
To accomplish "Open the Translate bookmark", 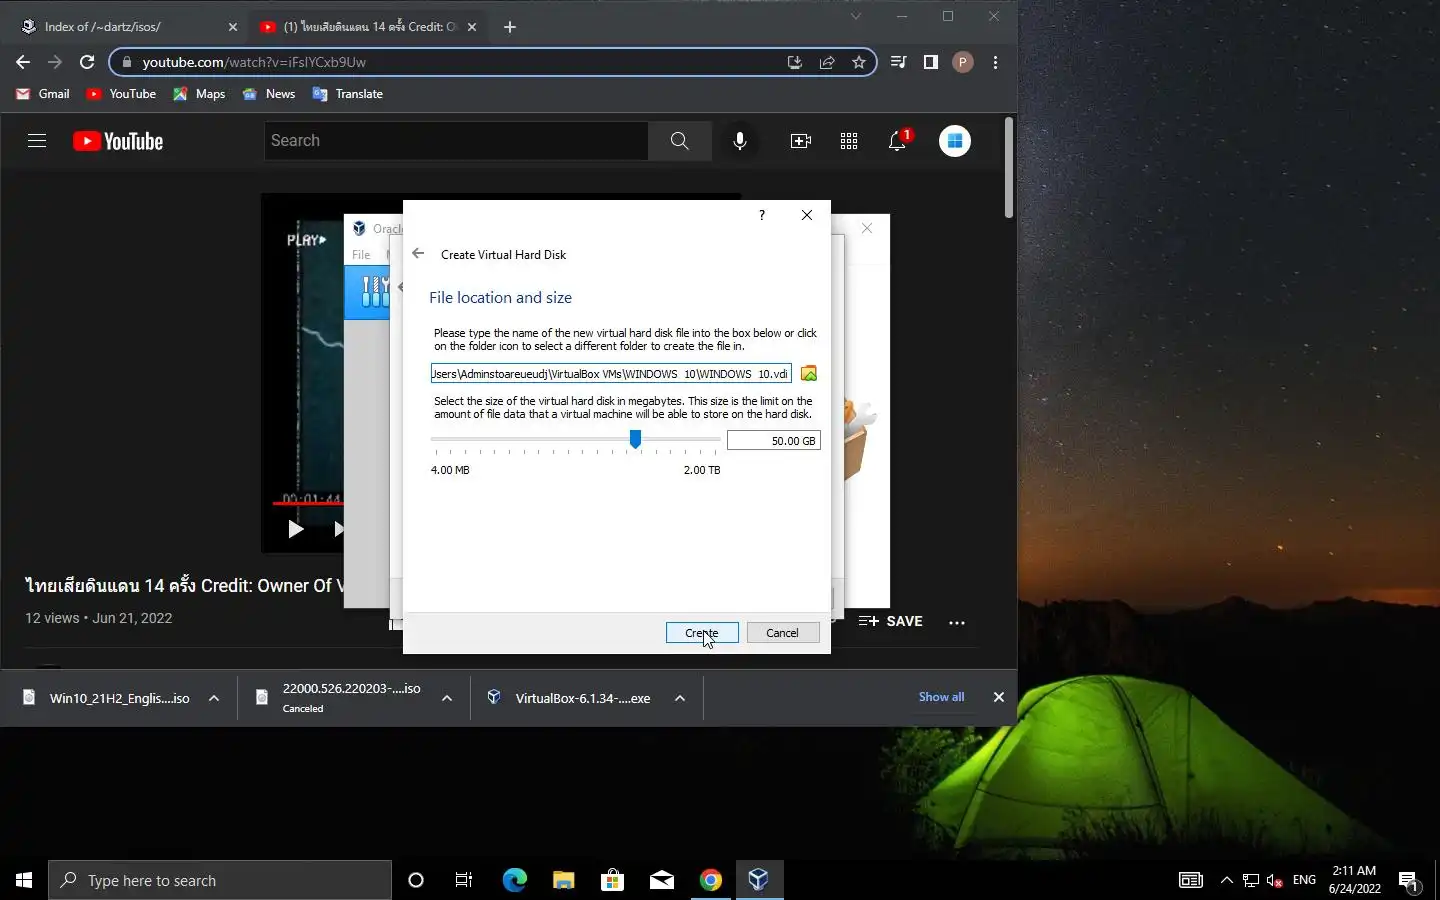I will 348,94.
